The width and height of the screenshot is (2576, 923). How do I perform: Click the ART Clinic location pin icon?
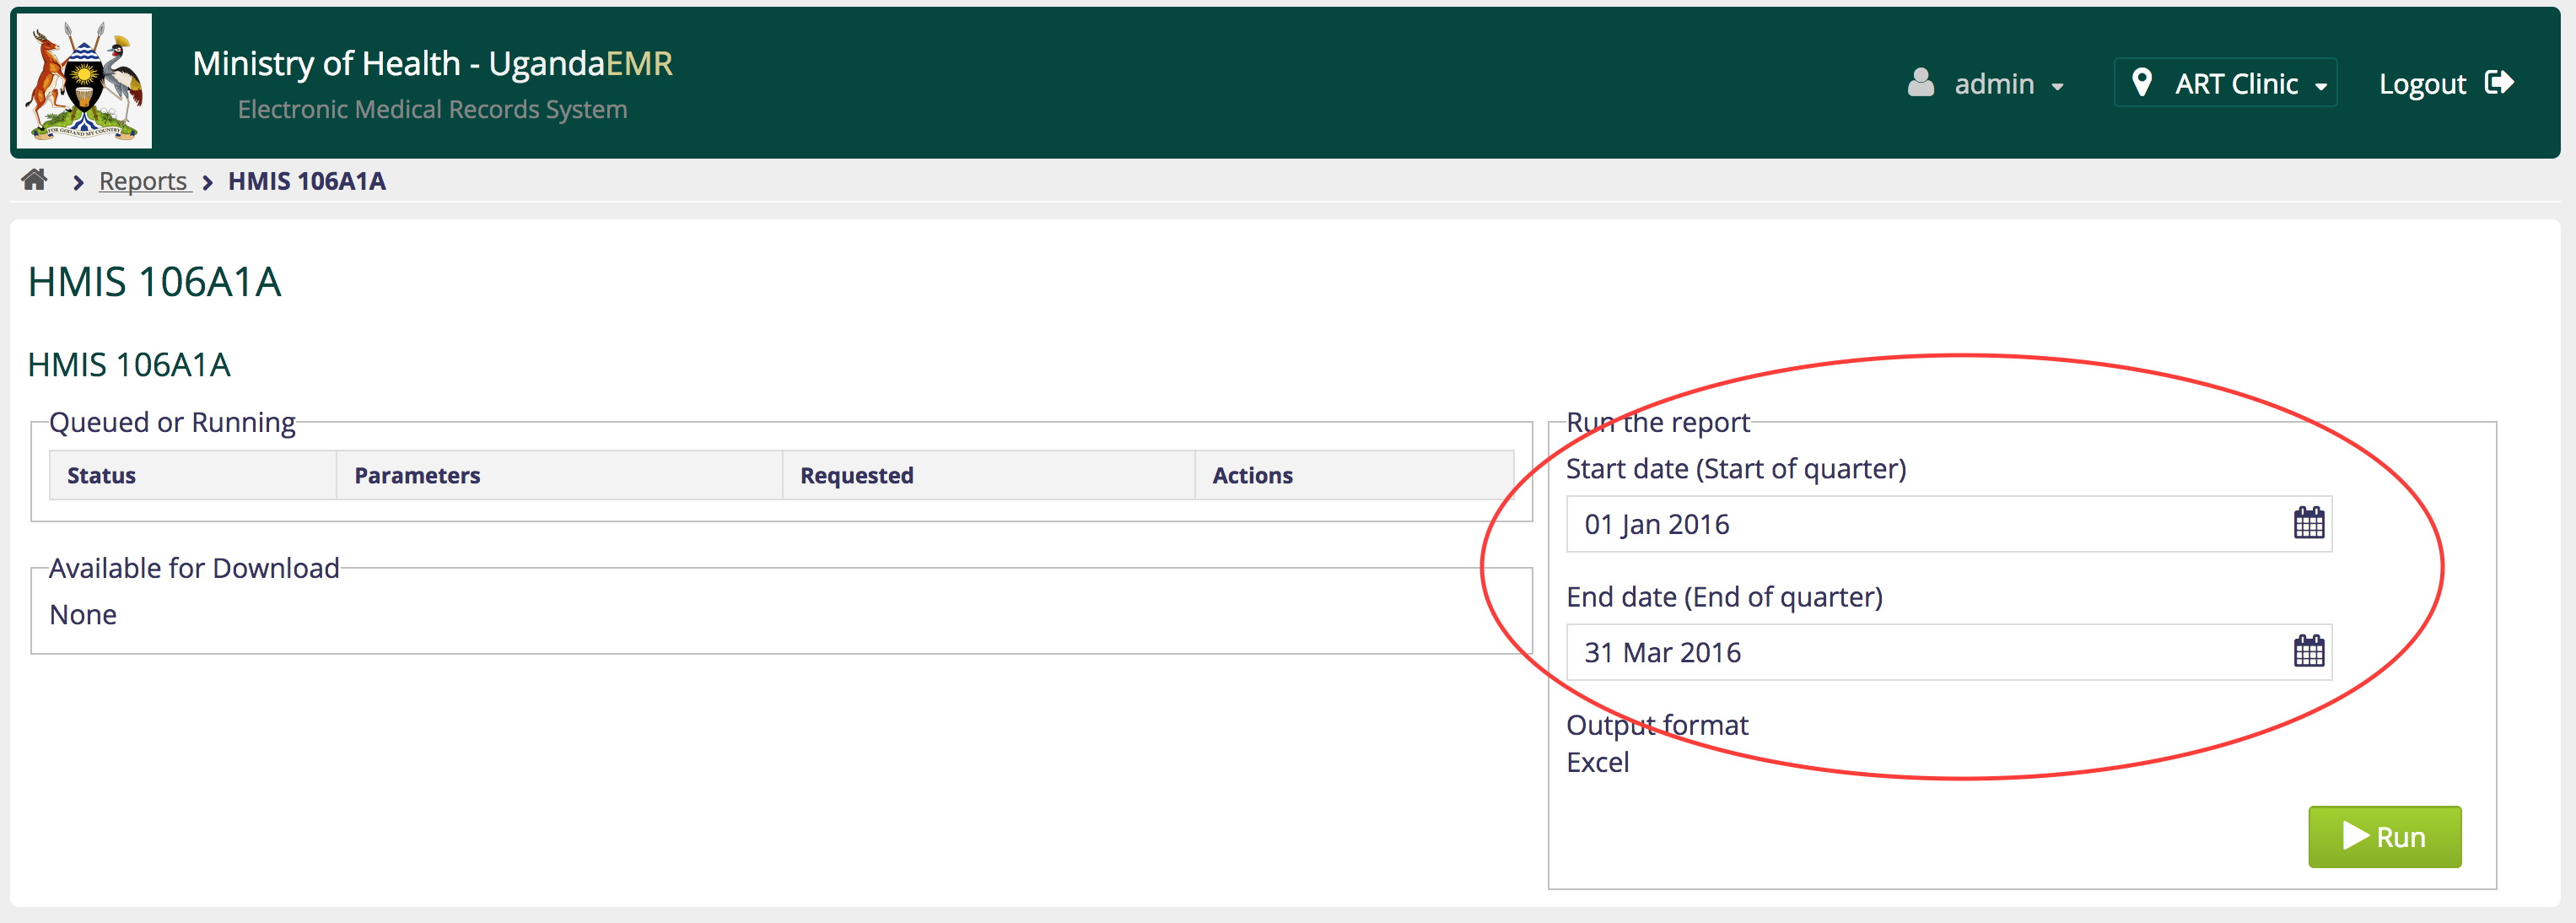(x=2141, y=83)
